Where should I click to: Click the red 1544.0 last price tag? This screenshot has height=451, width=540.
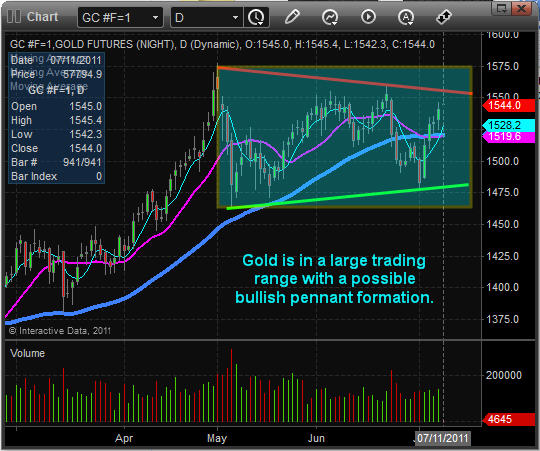509,105
